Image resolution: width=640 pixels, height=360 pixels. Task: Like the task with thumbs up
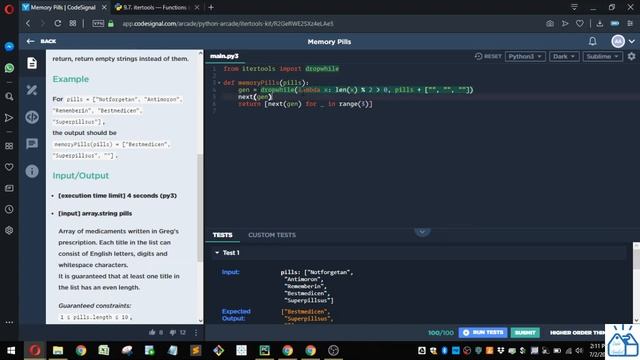[152, 333]
